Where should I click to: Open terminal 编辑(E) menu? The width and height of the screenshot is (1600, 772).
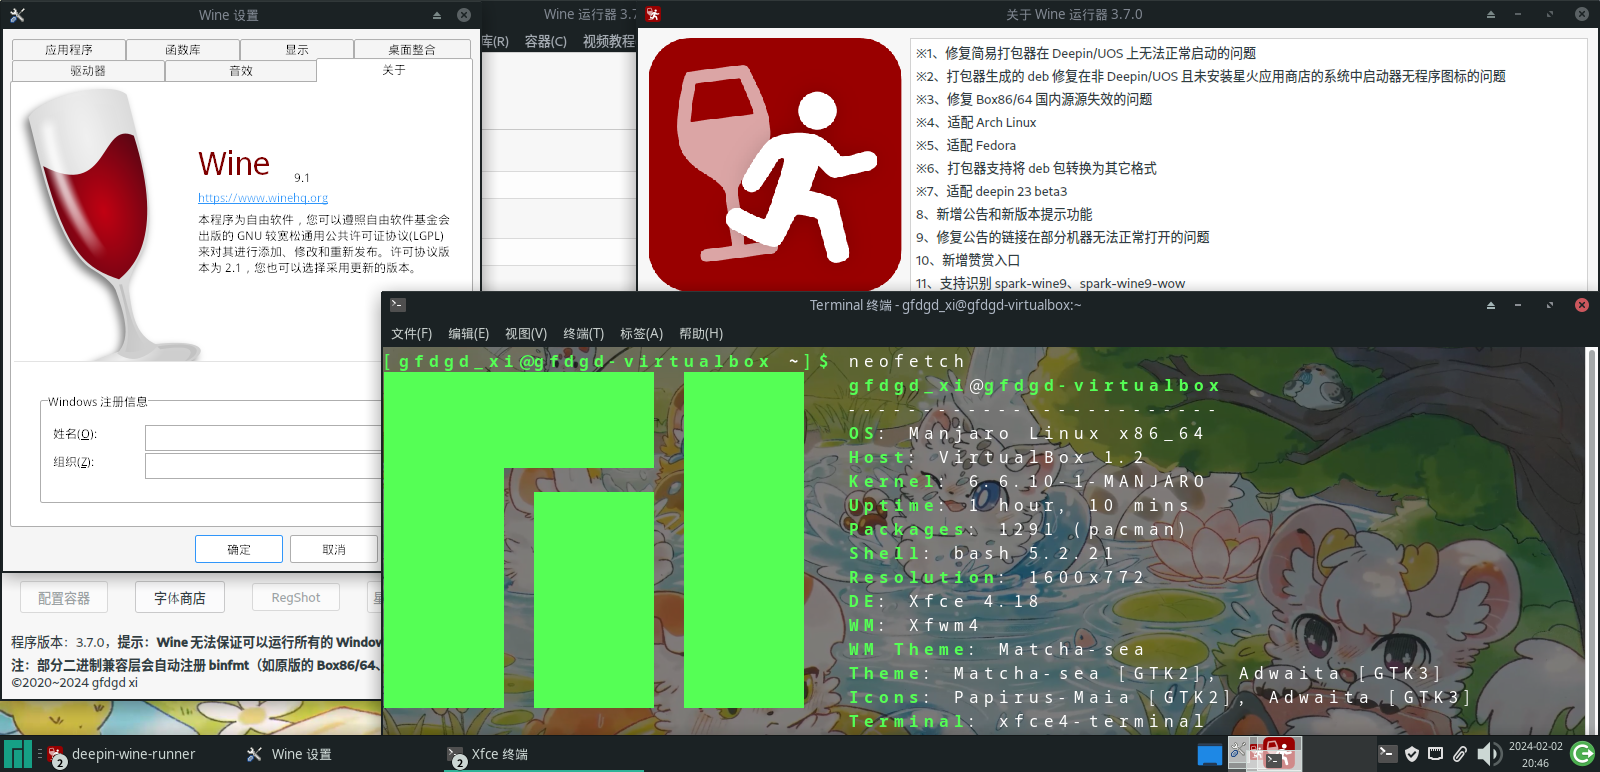tap(469, 333)
